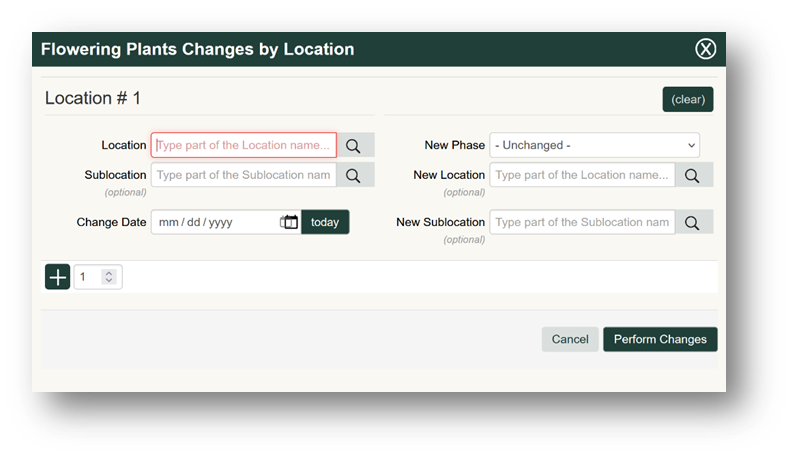Close the Flowering Plants Changes dialog
Viewport: 791px width, 457px height.
[x=705, y=49]
